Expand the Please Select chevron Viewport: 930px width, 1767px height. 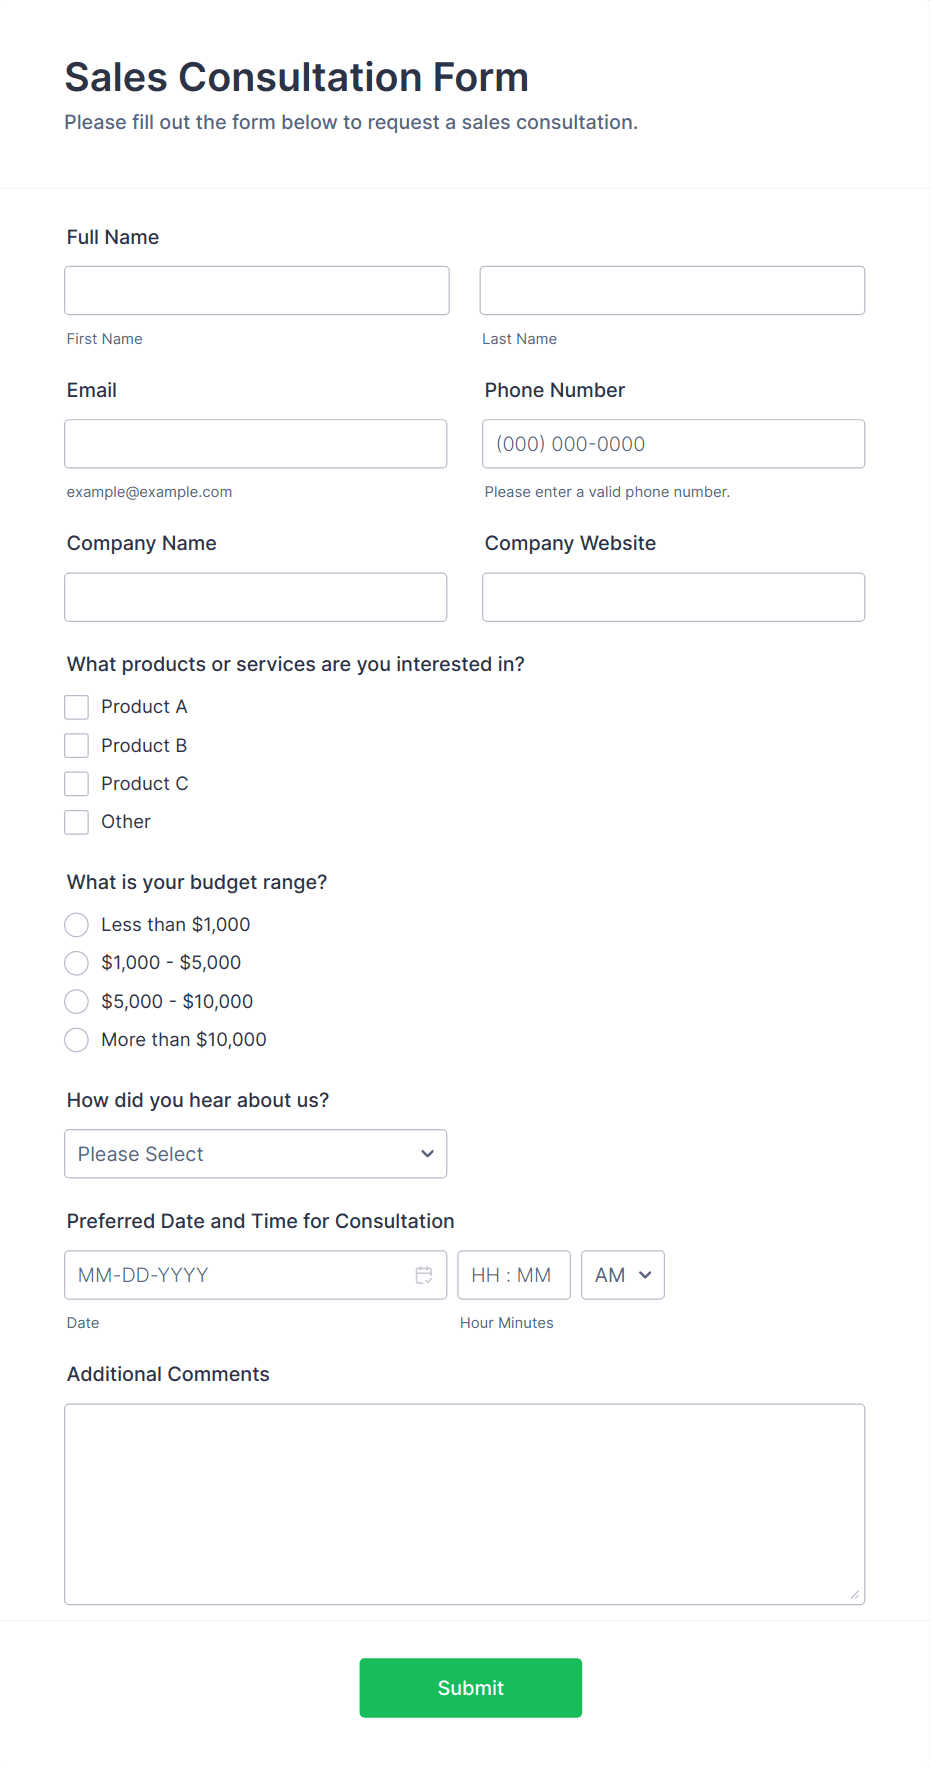[x=426, y=1153]
